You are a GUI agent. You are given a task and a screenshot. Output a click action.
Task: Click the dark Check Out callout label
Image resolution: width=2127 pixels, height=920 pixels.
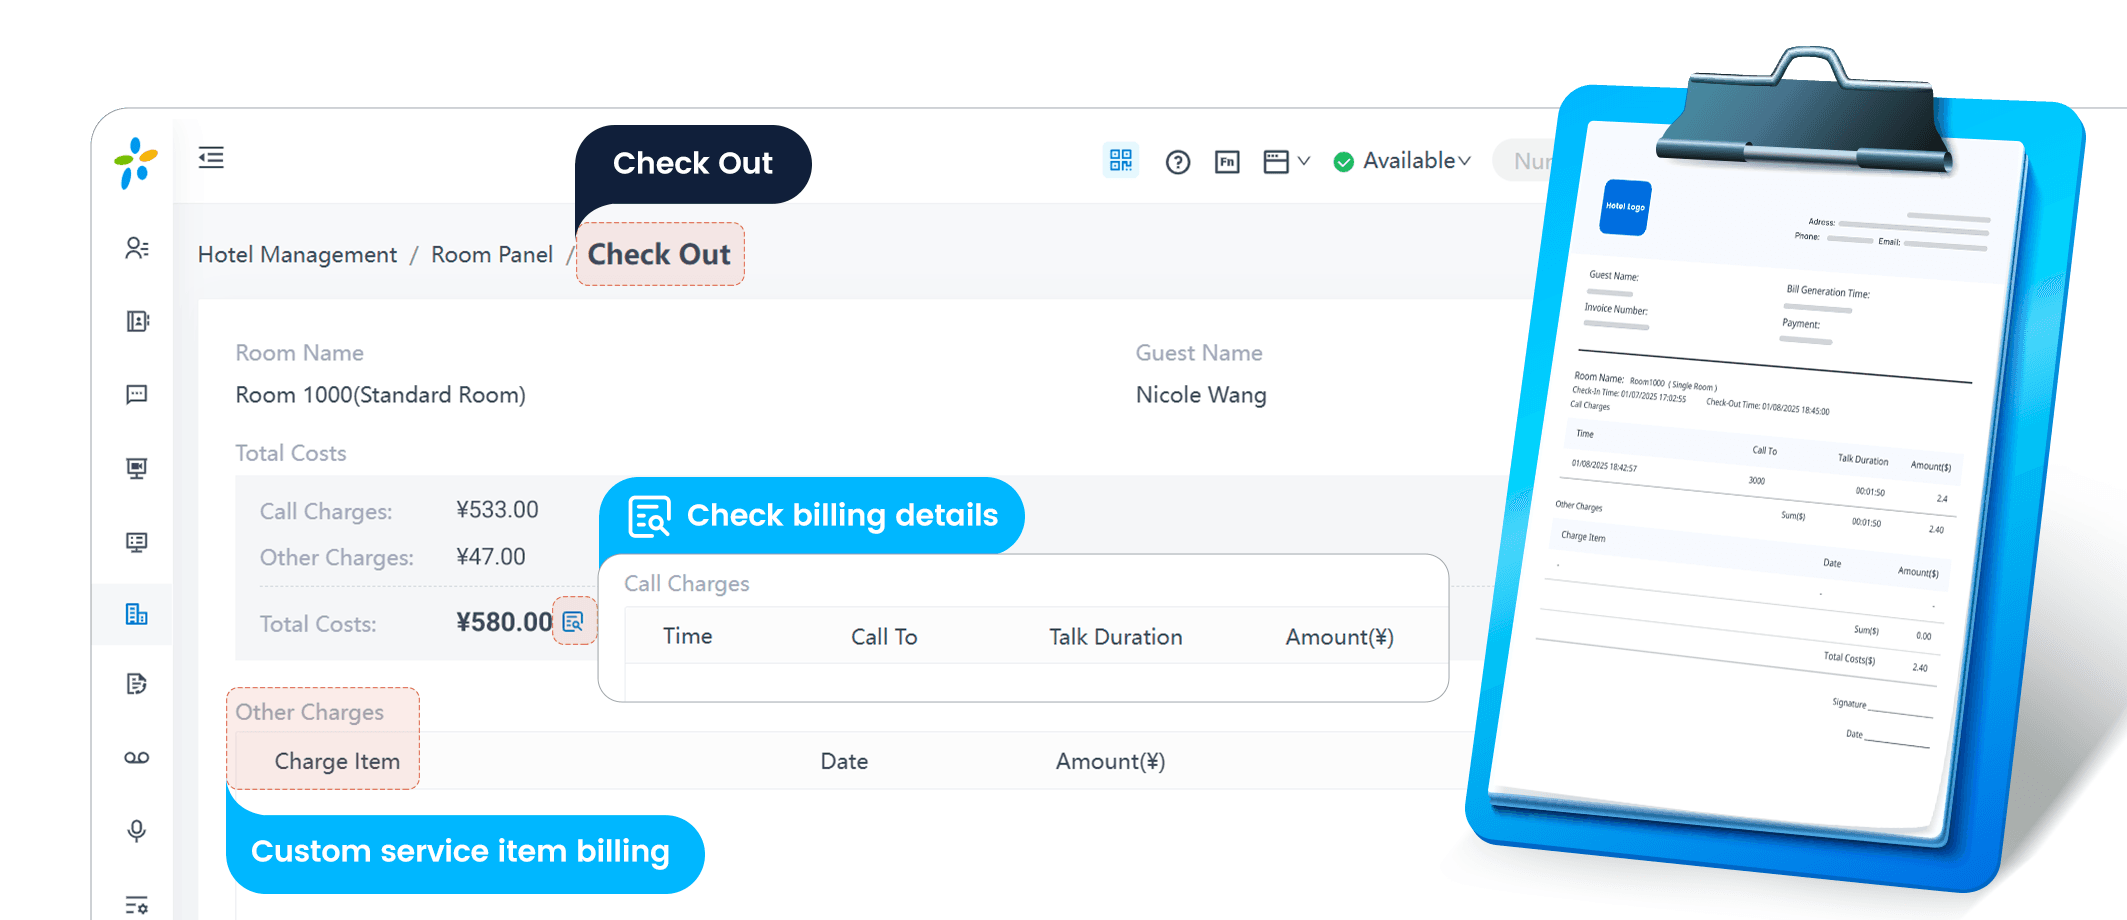(x=693, y=163)
